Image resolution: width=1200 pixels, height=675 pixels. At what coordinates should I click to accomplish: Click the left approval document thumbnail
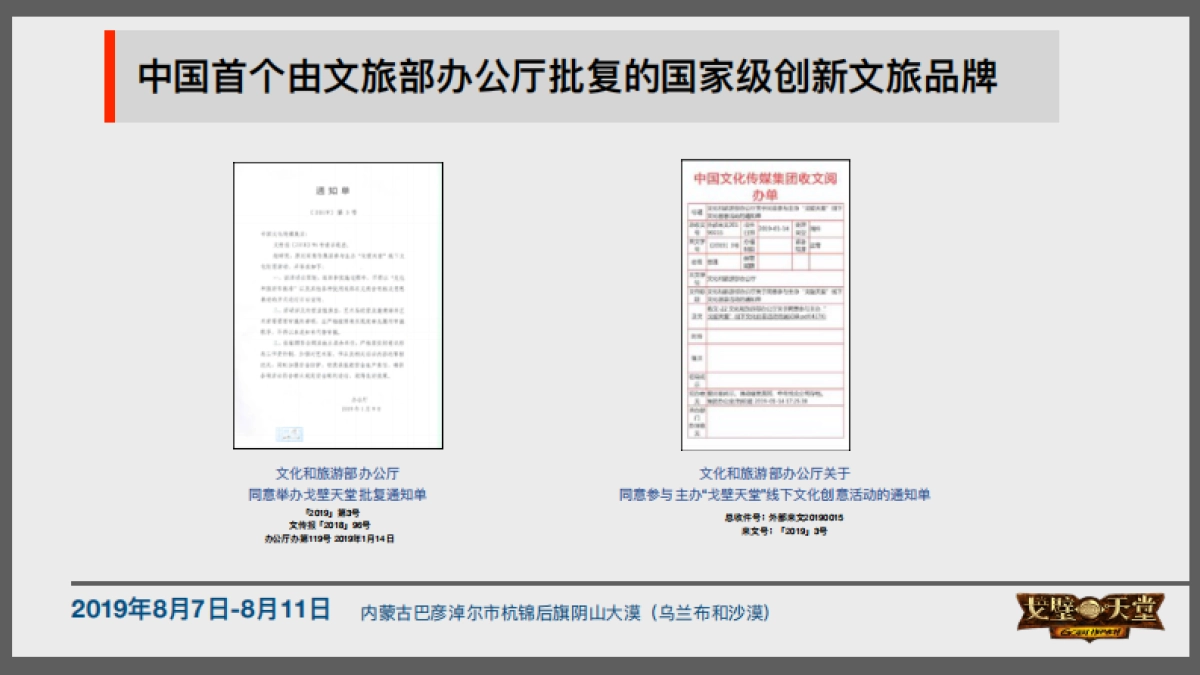(337, 305)
